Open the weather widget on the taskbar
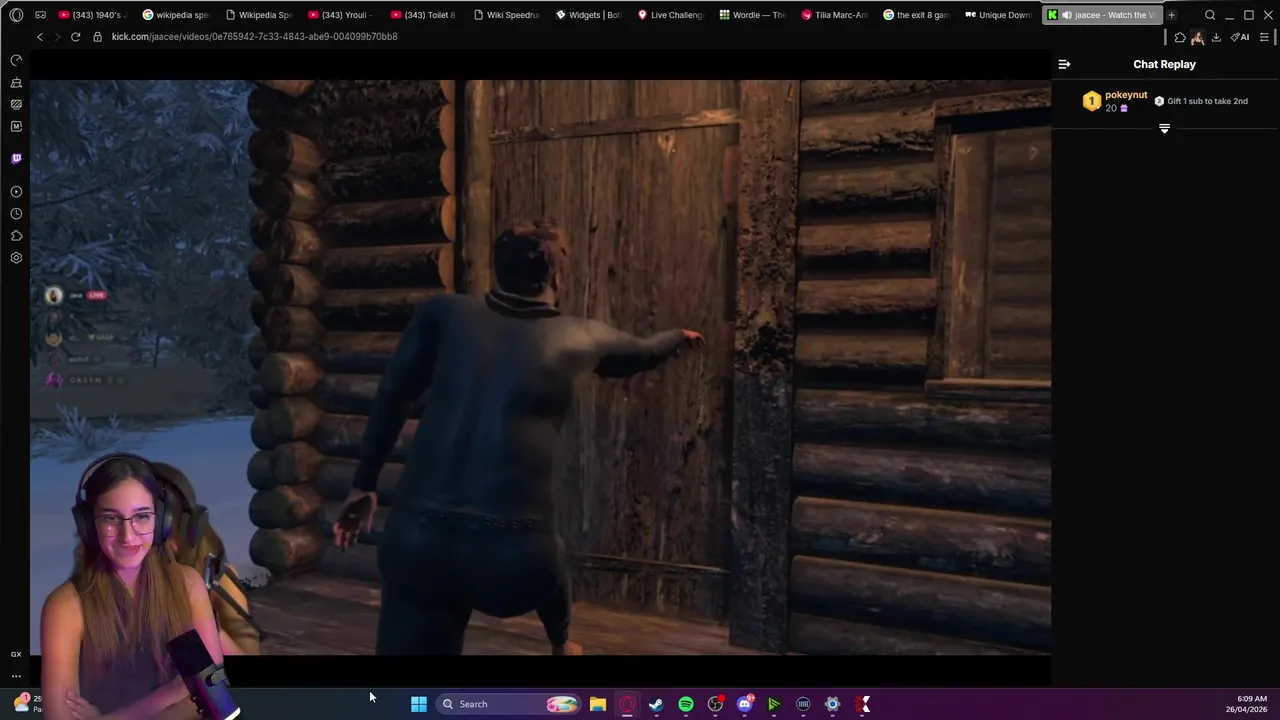Image resolution: width=1280 pixels, height=720 pixels. (27, 704)
